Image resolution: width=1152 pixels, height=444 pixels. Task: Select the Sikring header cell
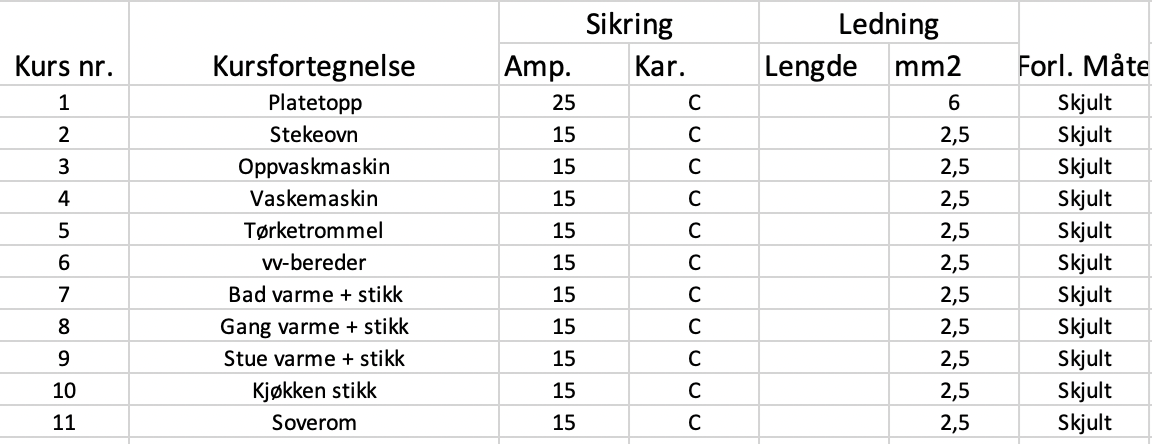[628, 23]
